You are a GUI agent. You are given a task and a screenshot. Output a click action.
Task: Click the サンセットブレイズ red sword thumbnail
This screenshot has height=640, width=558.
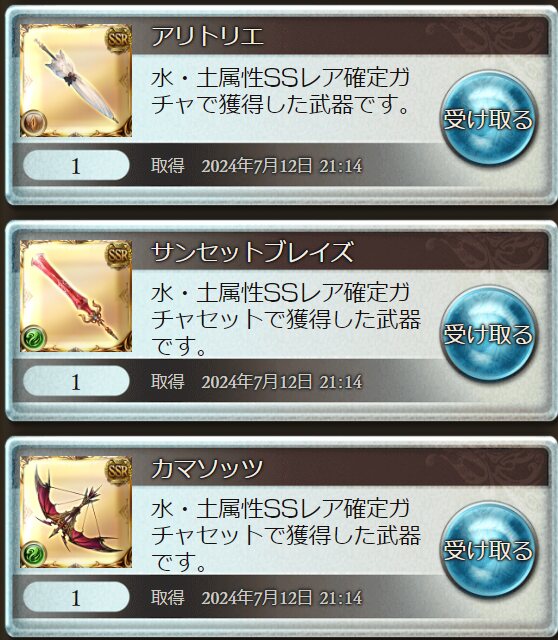(76, 296)
